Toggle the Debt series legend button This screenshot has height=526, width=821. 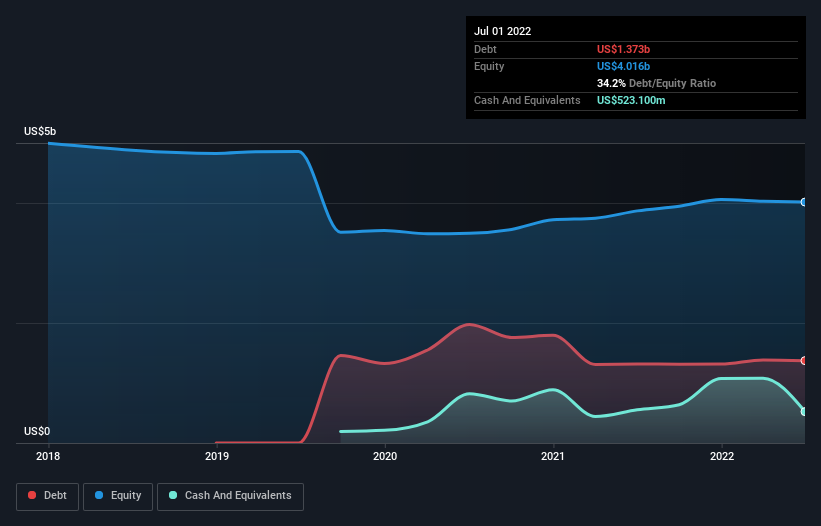click(x=47, y=496)
